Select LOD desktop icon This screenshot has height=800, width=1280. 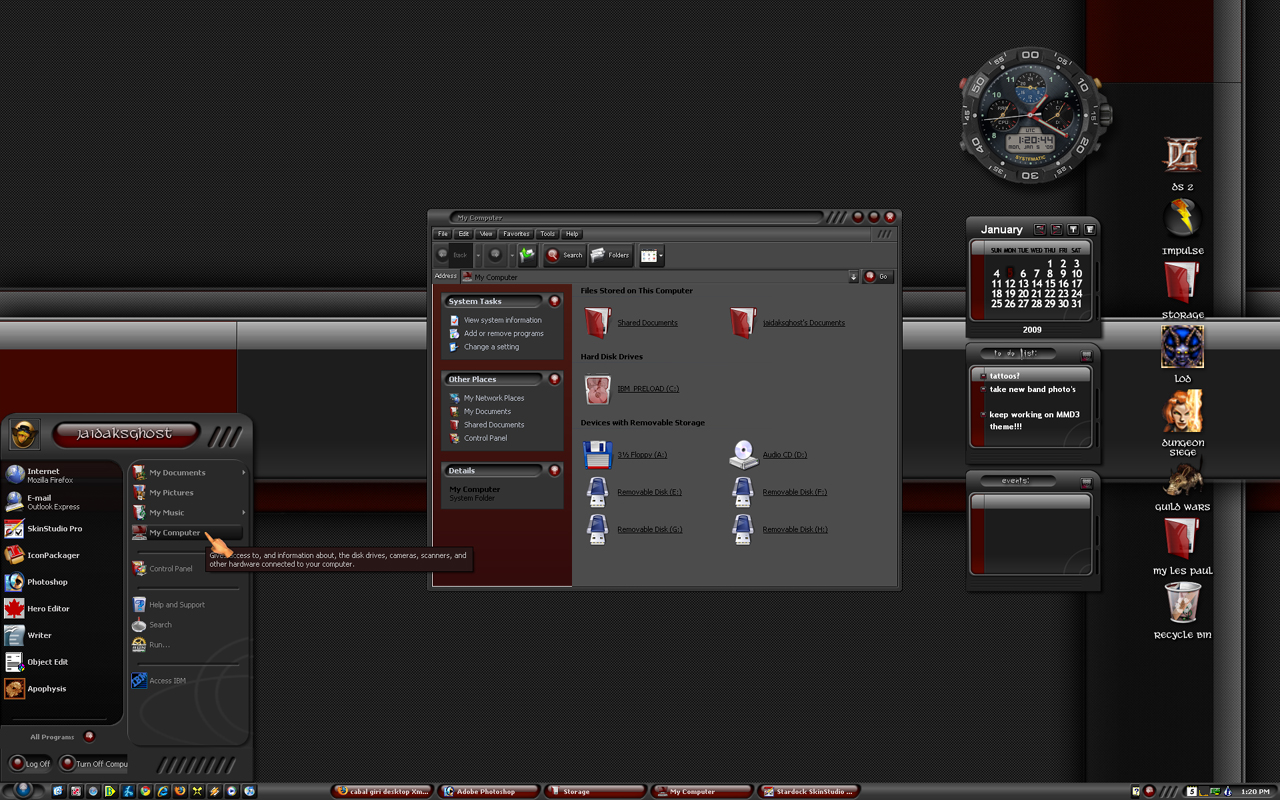pyautogui.click(x=1182, y=354)
